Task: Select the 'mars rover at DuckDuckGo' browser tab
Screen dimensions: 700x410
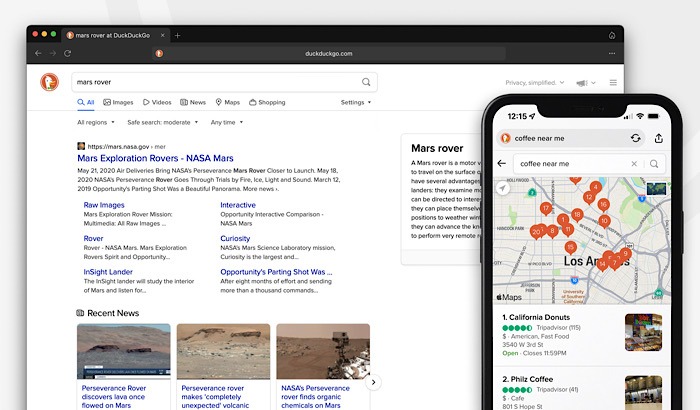Action: [x=115, y=35]
